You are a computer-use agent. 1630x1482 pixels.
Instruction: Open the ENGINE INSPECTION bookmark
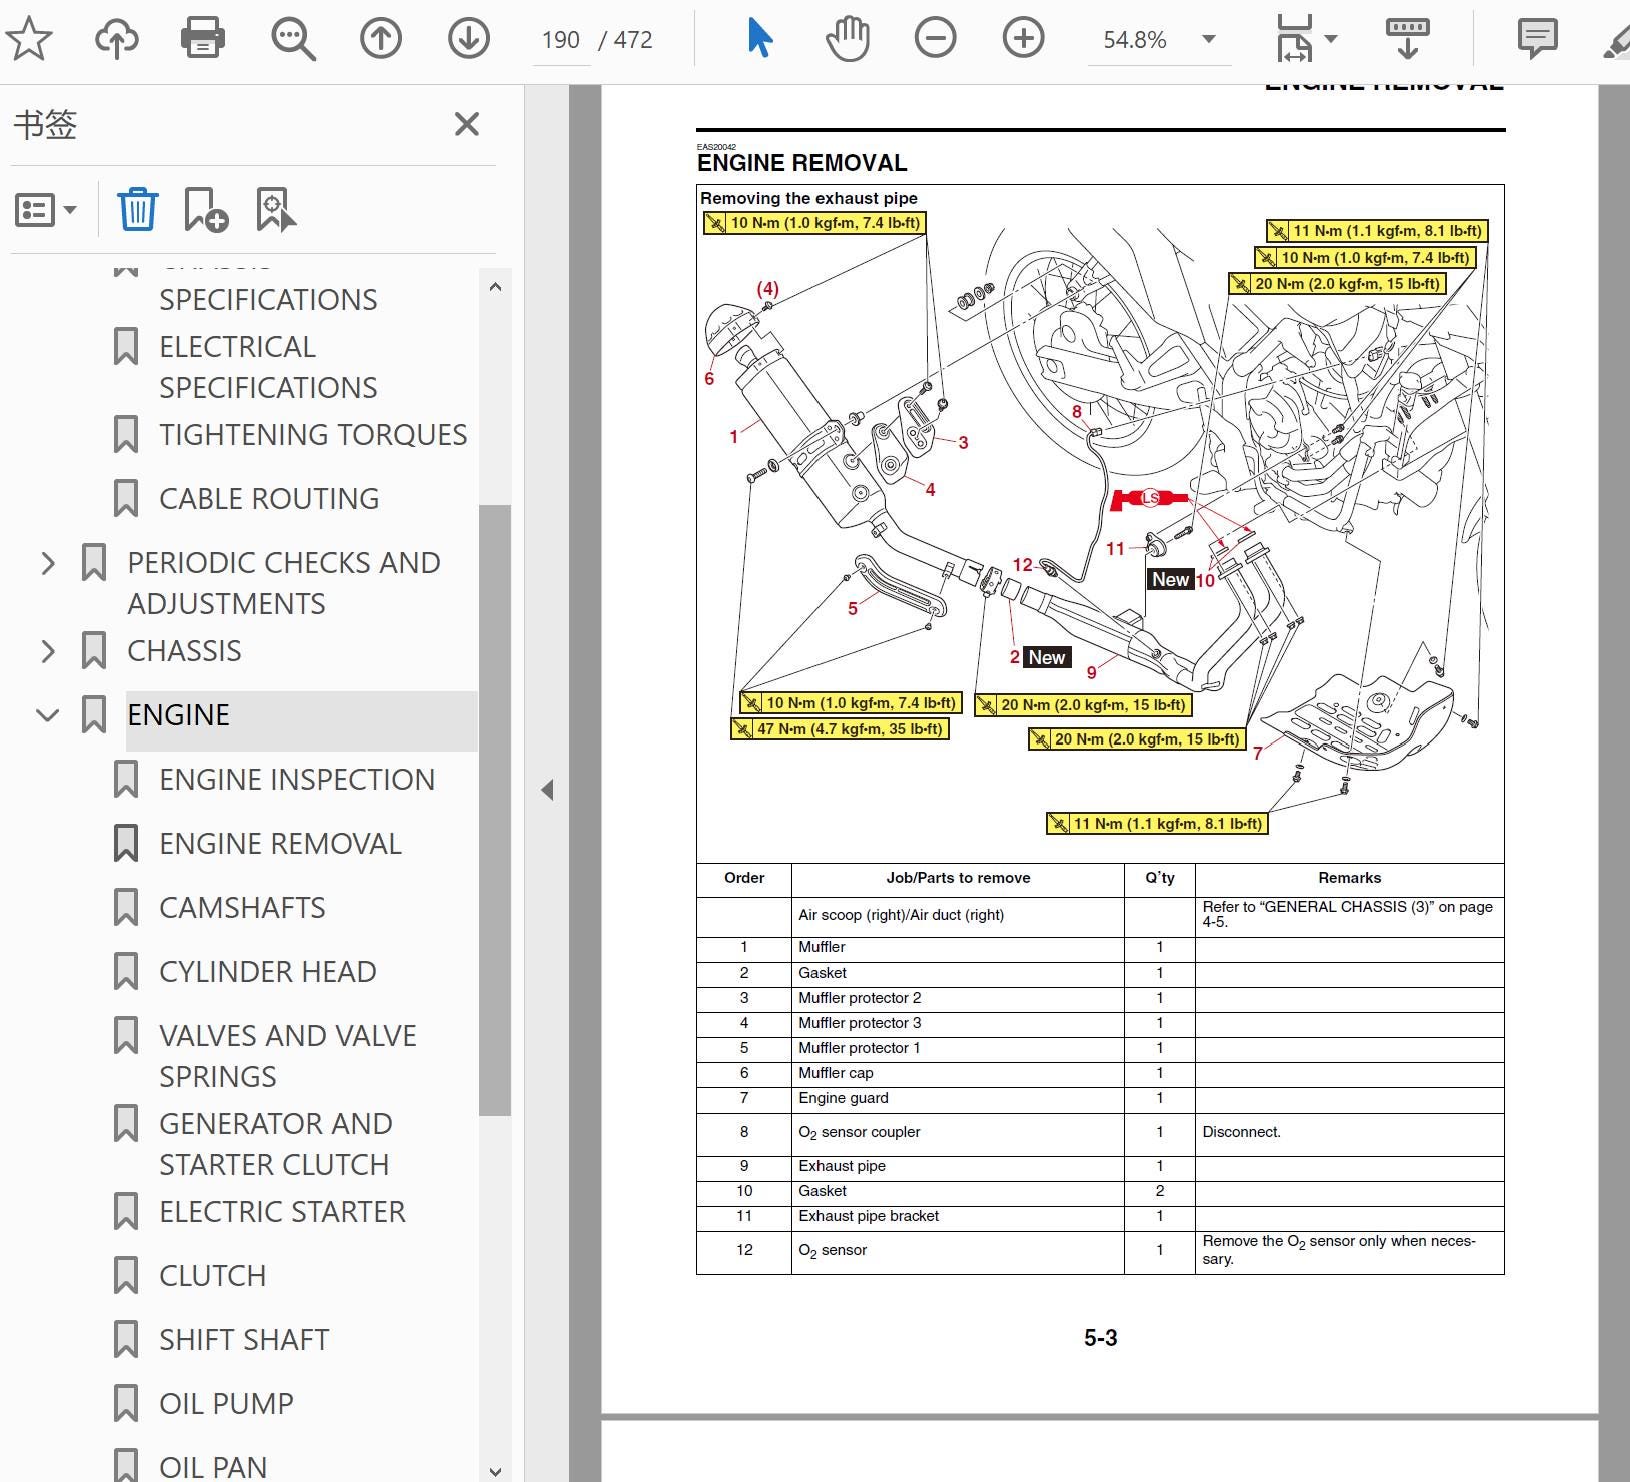tap(297, 779)
